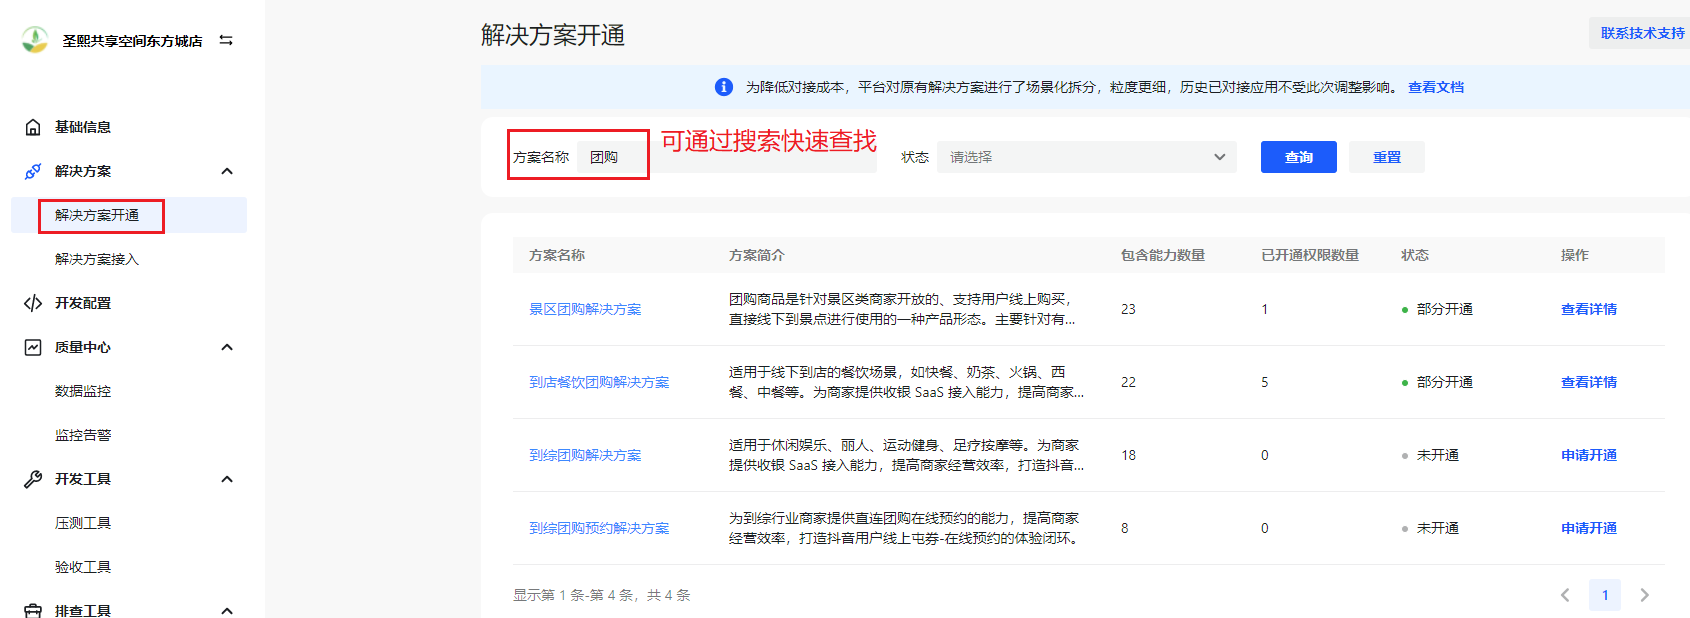Select 压测工具 in the sidebar
This screenshot has width=1690, height=618.
pyautogui.click(x=83, y=523)
